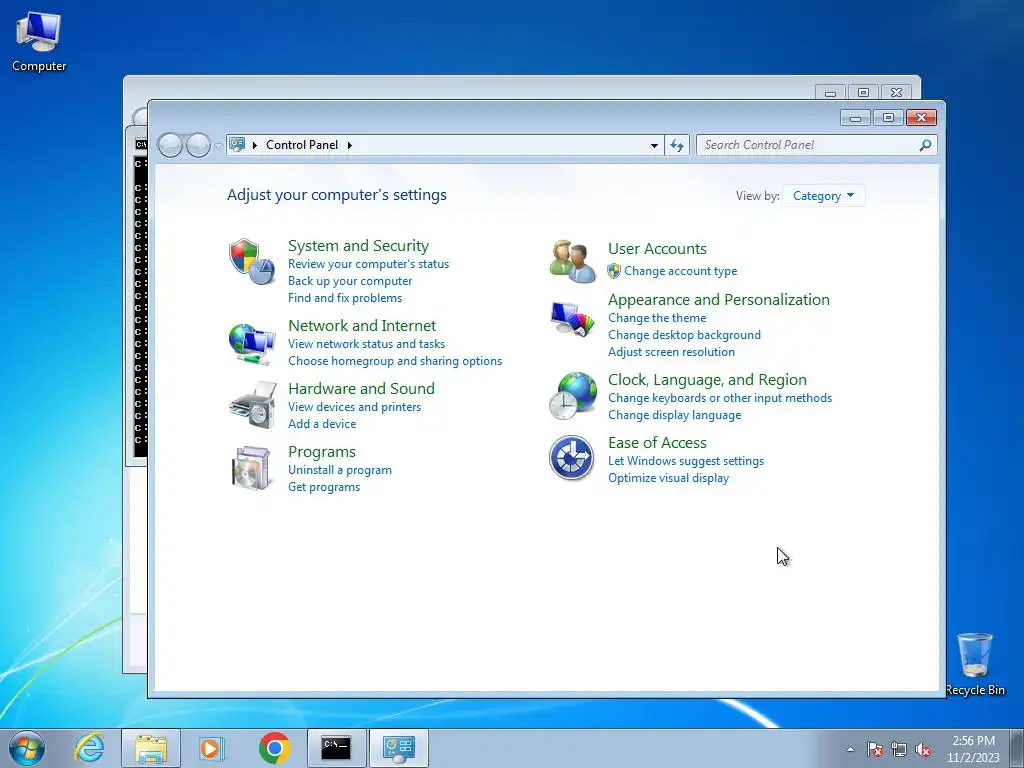Click Add a device link
1024x768 pixels.
tap(322, 424)
